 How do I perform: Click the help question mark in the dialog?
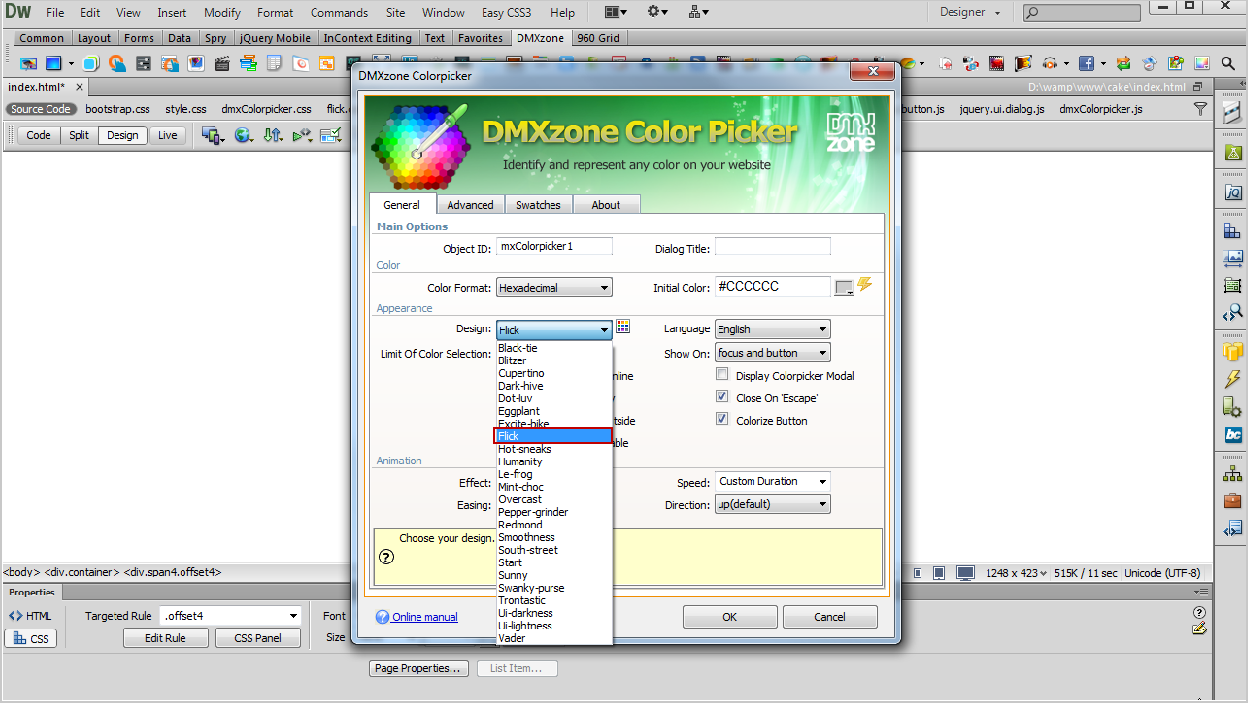click(387, 557)
